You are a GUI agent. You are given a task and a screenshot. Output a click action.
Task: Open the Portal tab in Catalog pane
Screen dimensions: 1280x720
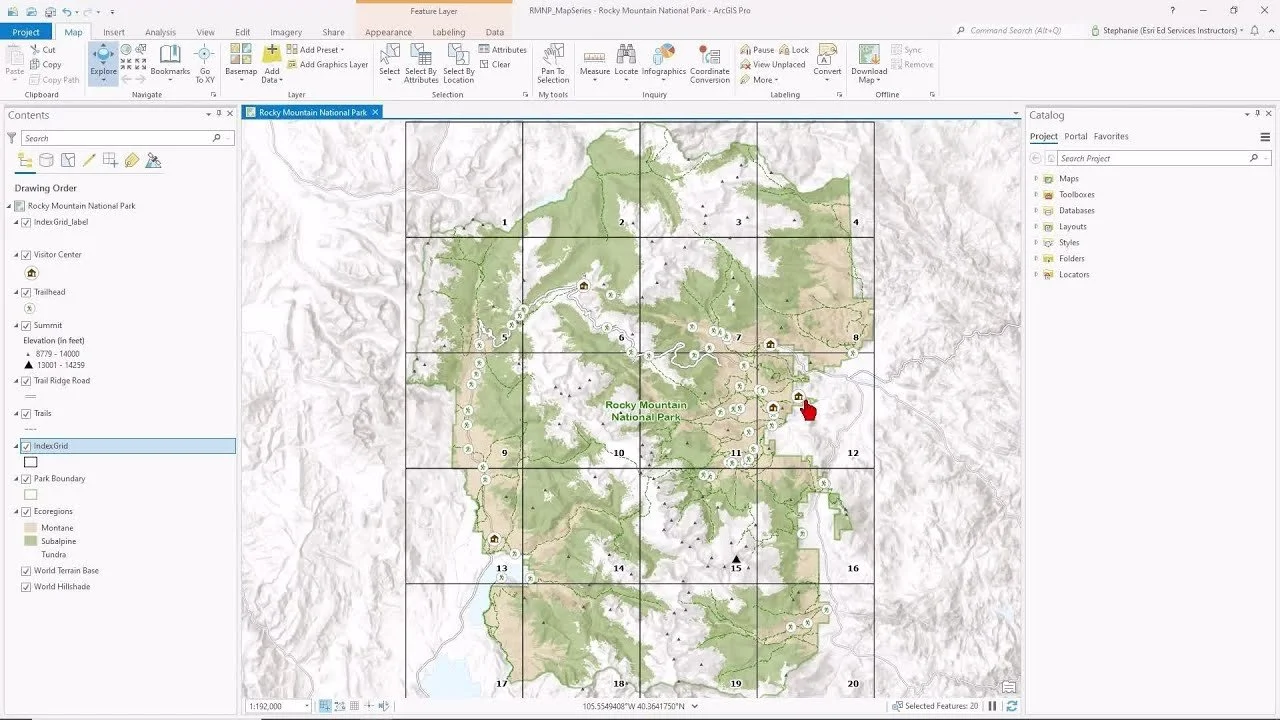(1075, 135)
